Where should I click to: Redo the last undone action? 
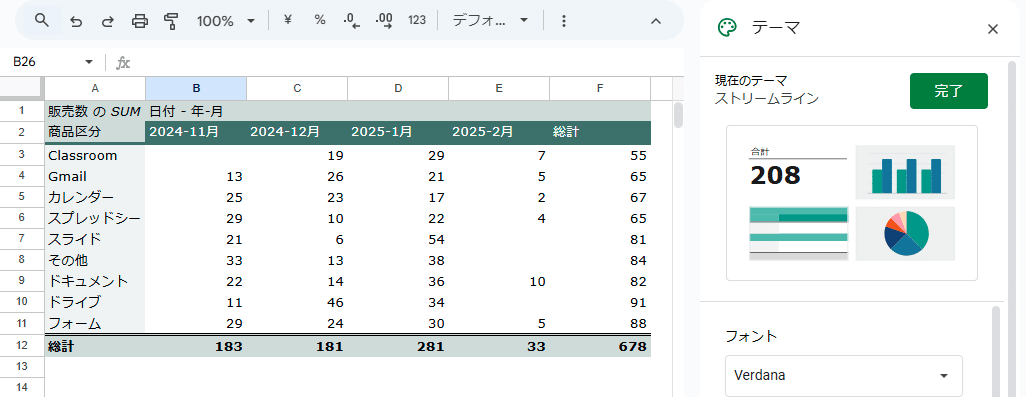107,21
